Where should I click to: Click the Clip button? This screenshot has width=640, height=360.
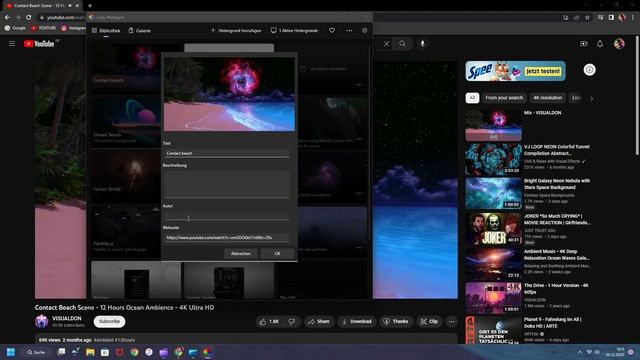[429, 322]
